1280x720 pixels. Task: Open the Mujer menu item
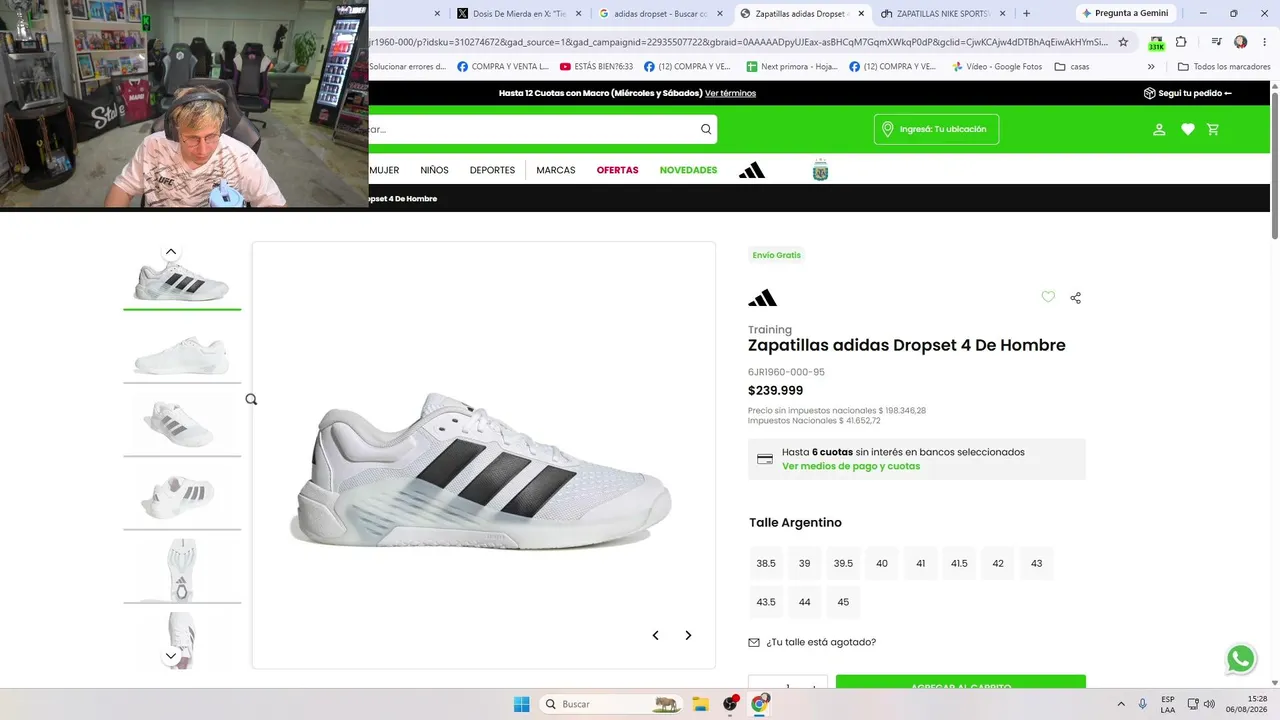pyautogui.click(x=384, y=170)
